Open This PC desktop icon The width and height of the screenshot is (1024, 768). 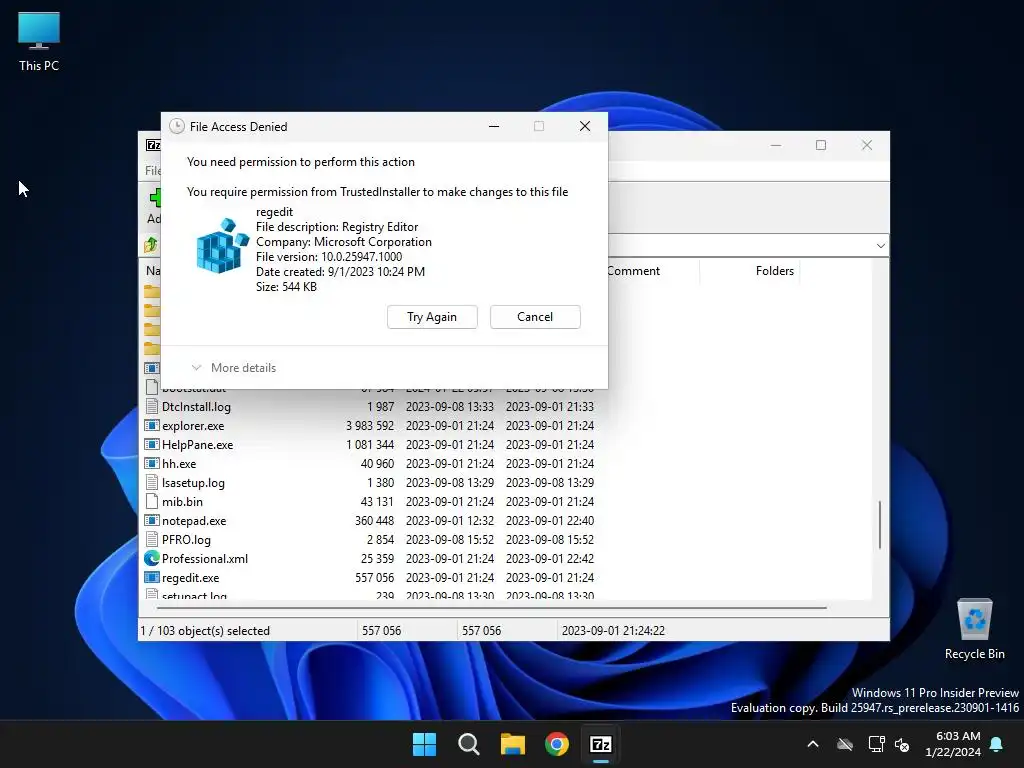(39, 42)
